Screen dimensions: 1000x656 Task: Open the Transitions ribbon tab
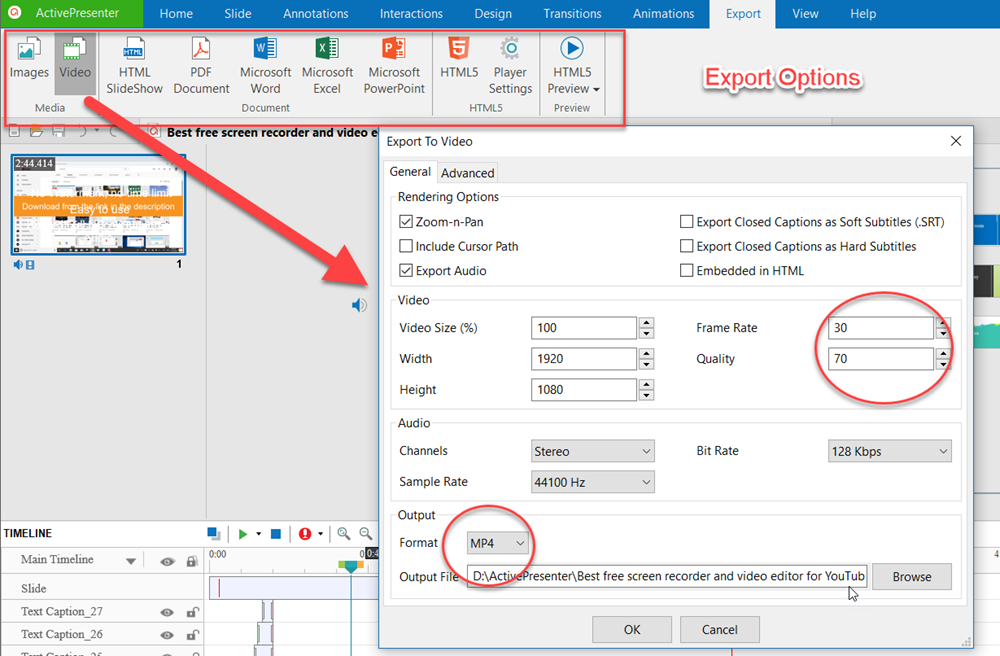click(572, 13)
